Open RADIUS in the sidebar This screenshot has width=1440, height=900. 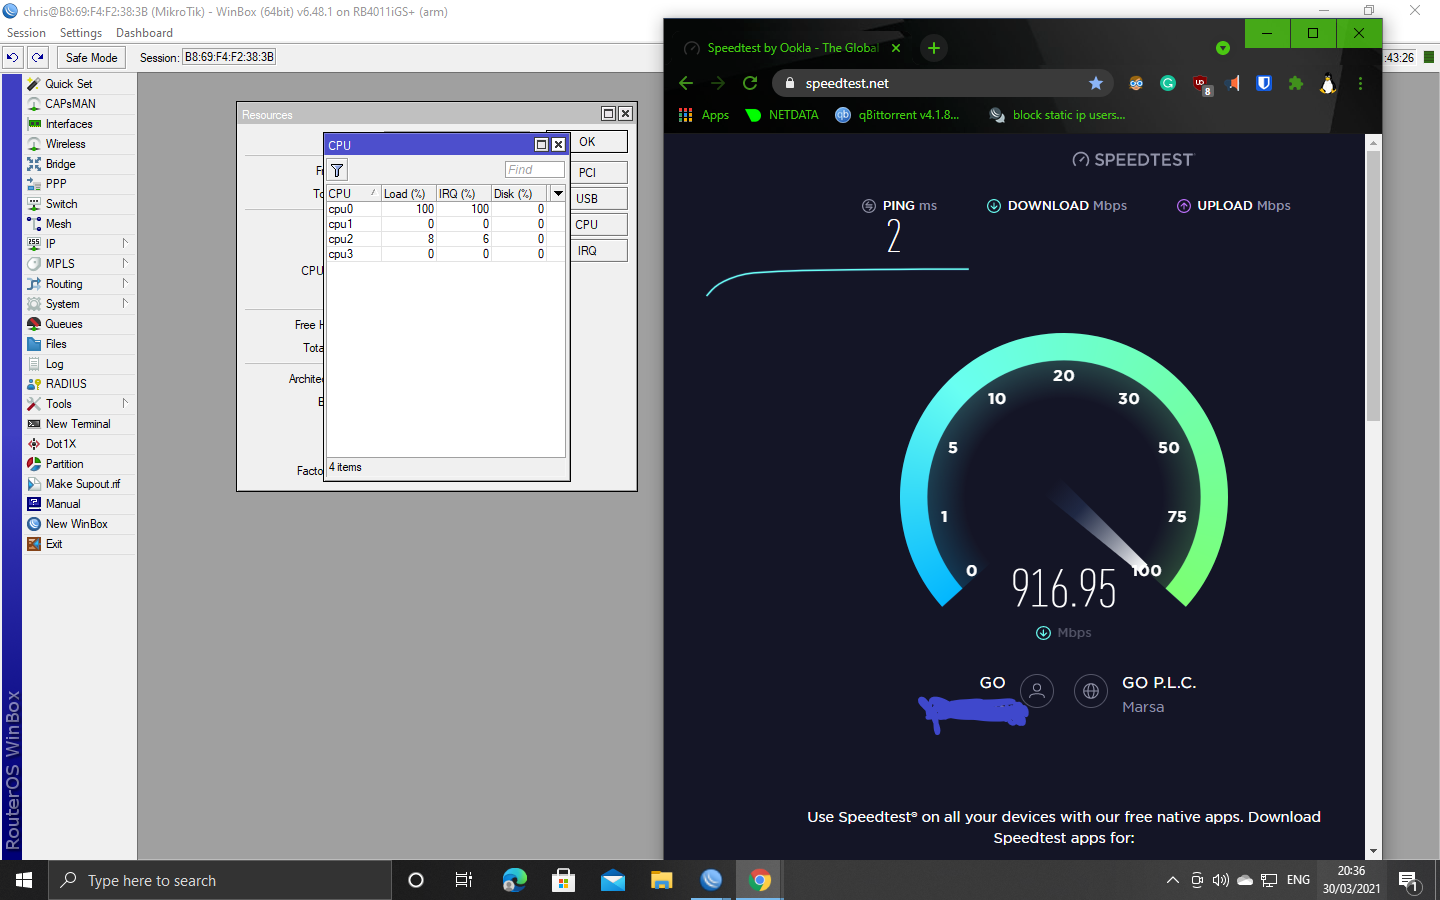(x=80, y=384)
